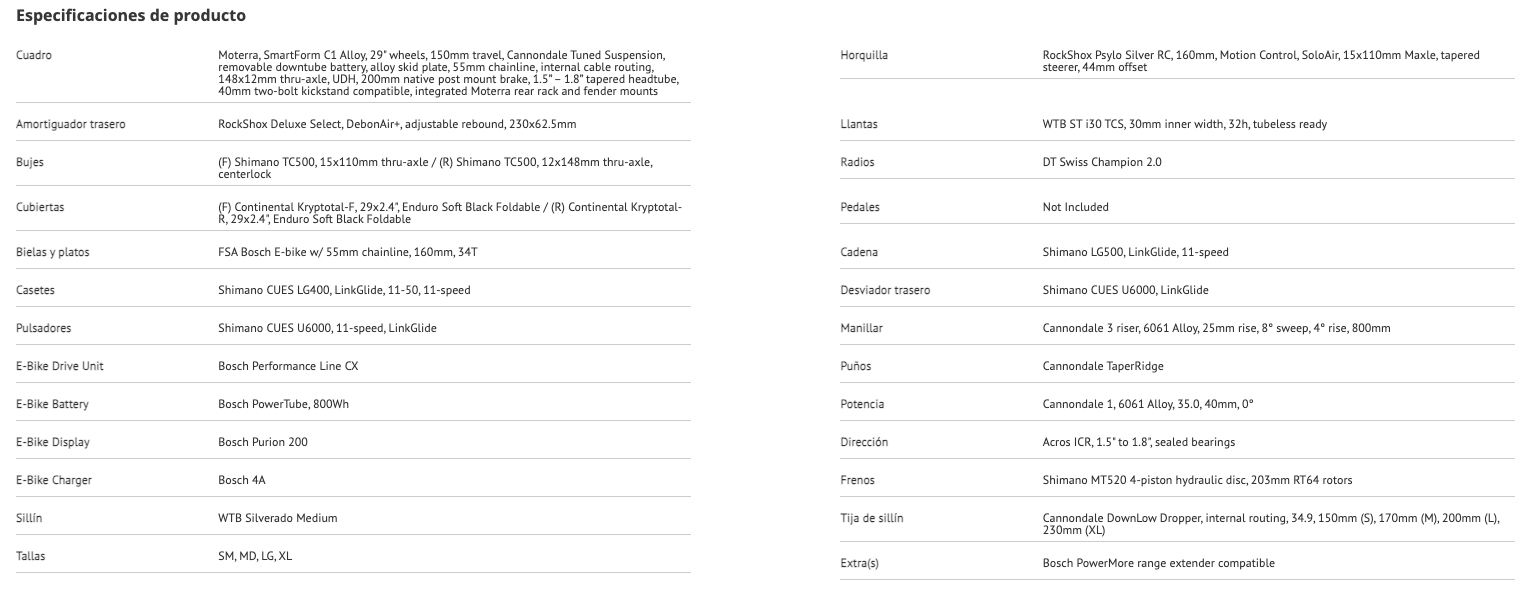Click the Cuadro specification label
The width and height of the screenshot is (1532, 597).
34,55
